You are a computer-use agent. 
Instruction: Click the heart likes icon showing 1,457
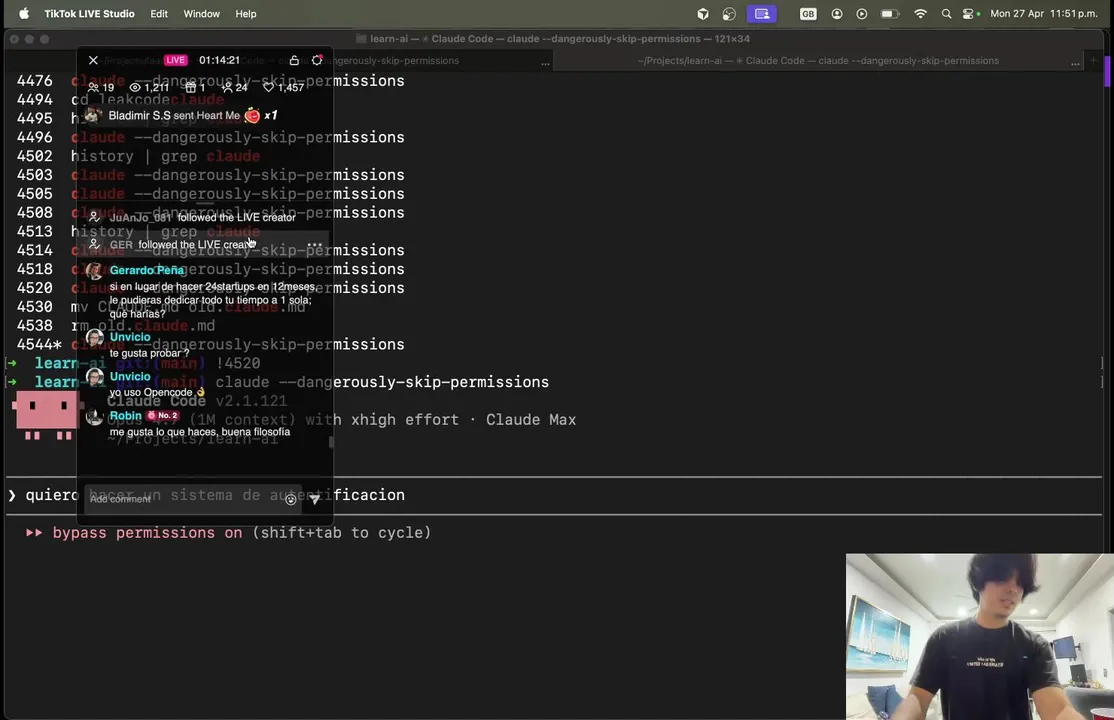pos(269,87)
